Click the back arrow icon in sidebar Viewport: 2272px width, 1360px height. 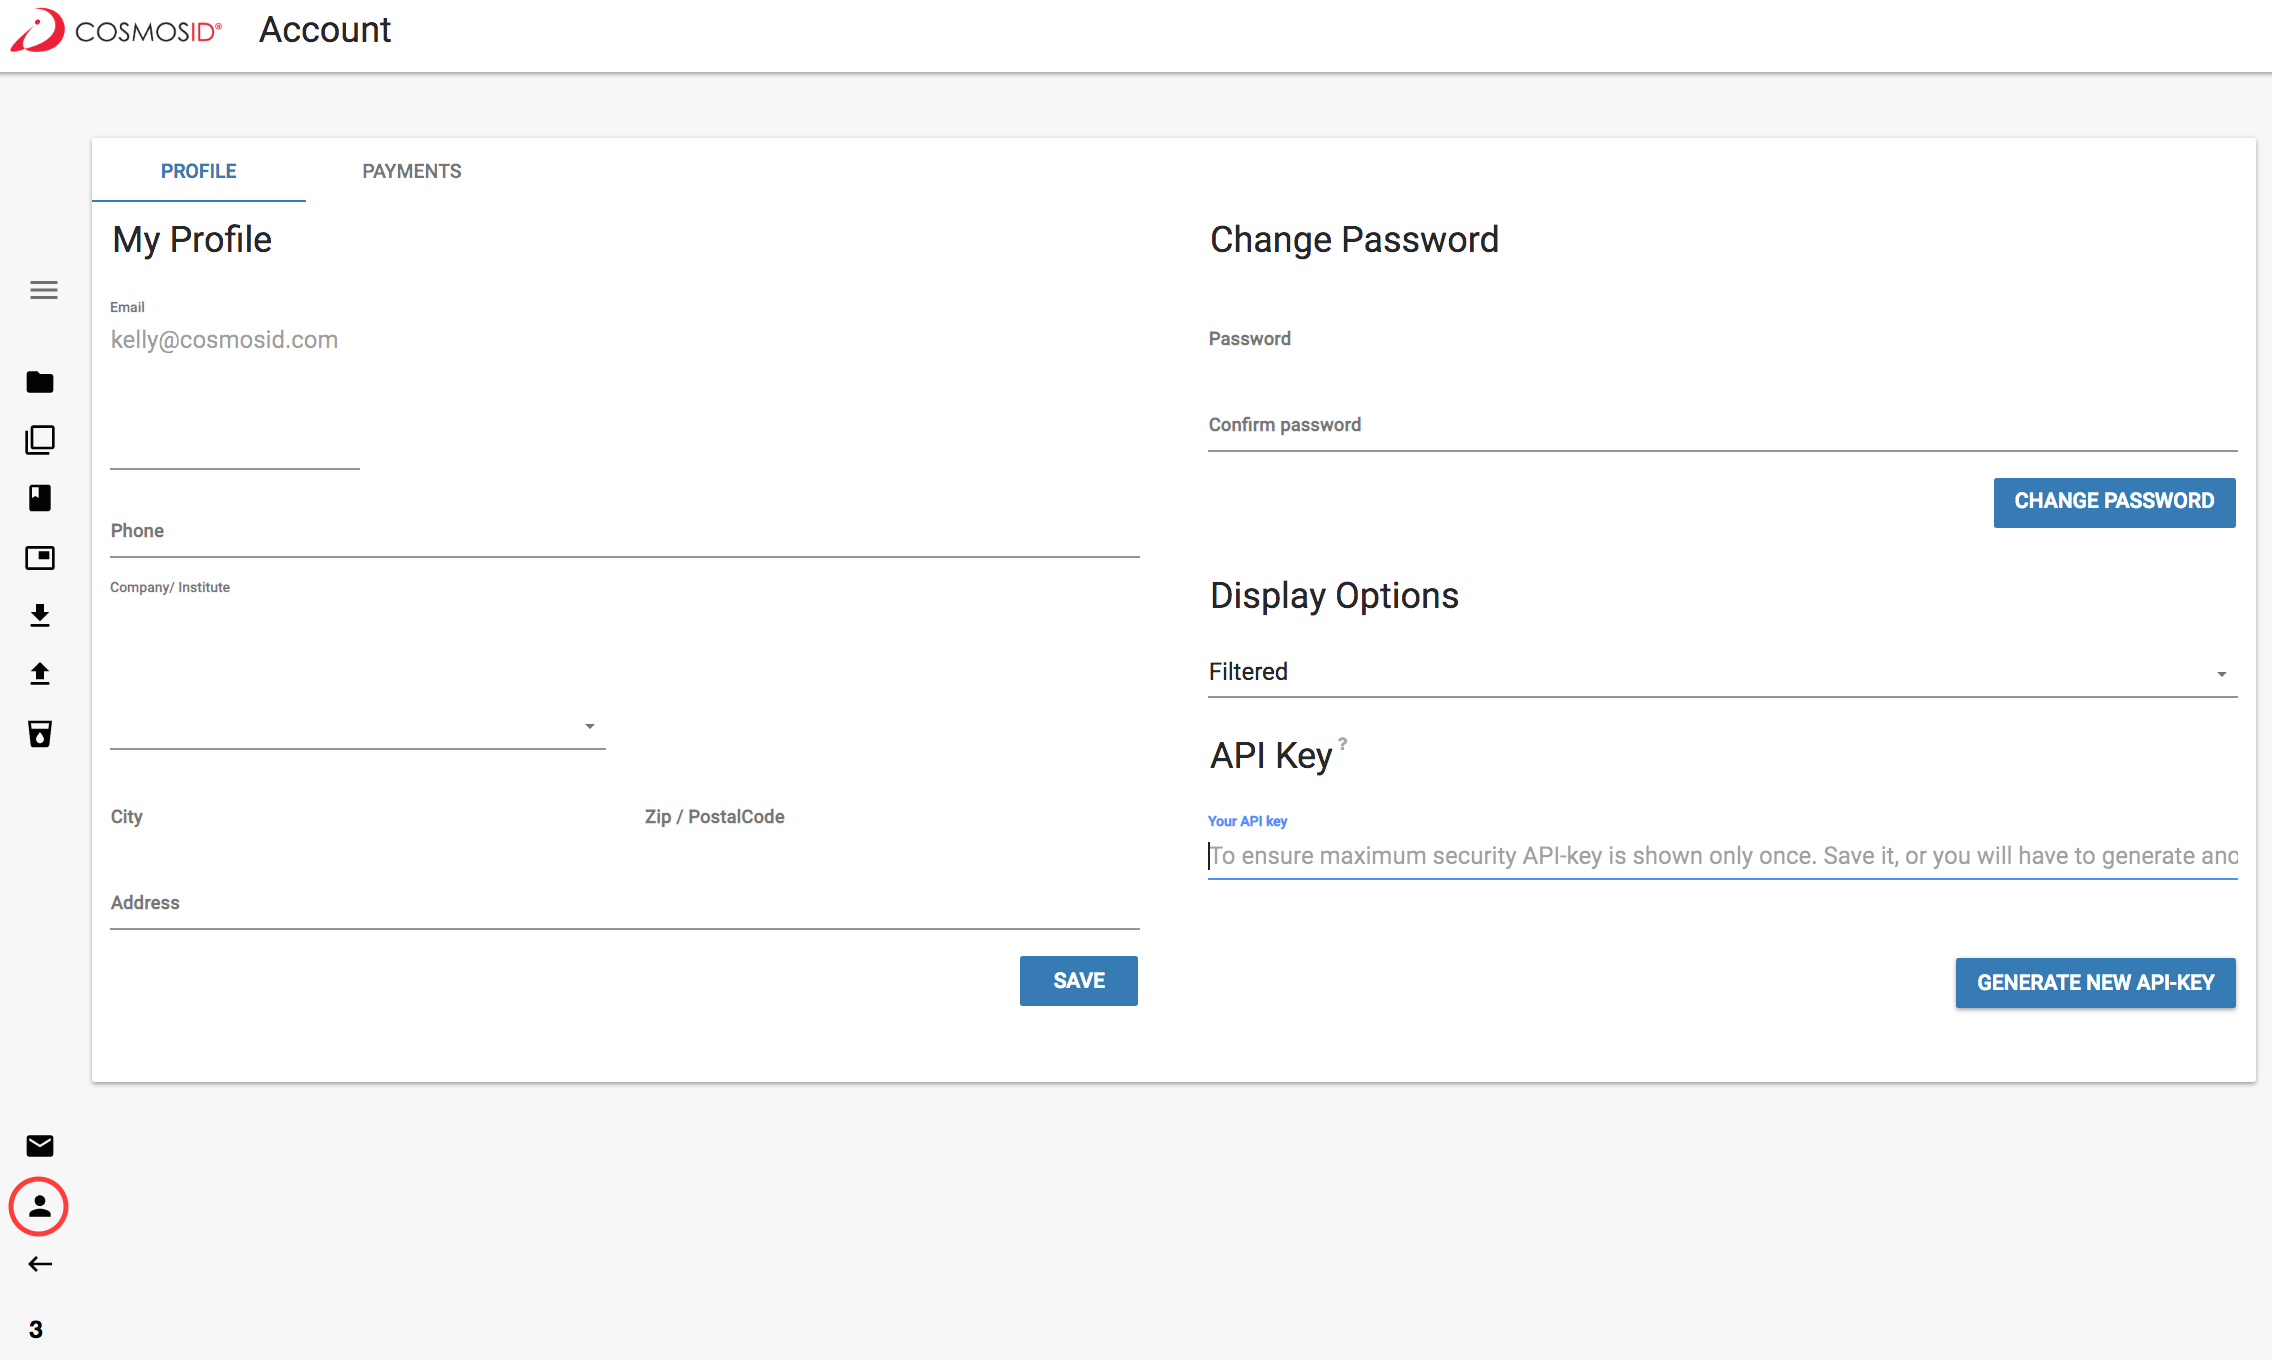click(40, 1264)
